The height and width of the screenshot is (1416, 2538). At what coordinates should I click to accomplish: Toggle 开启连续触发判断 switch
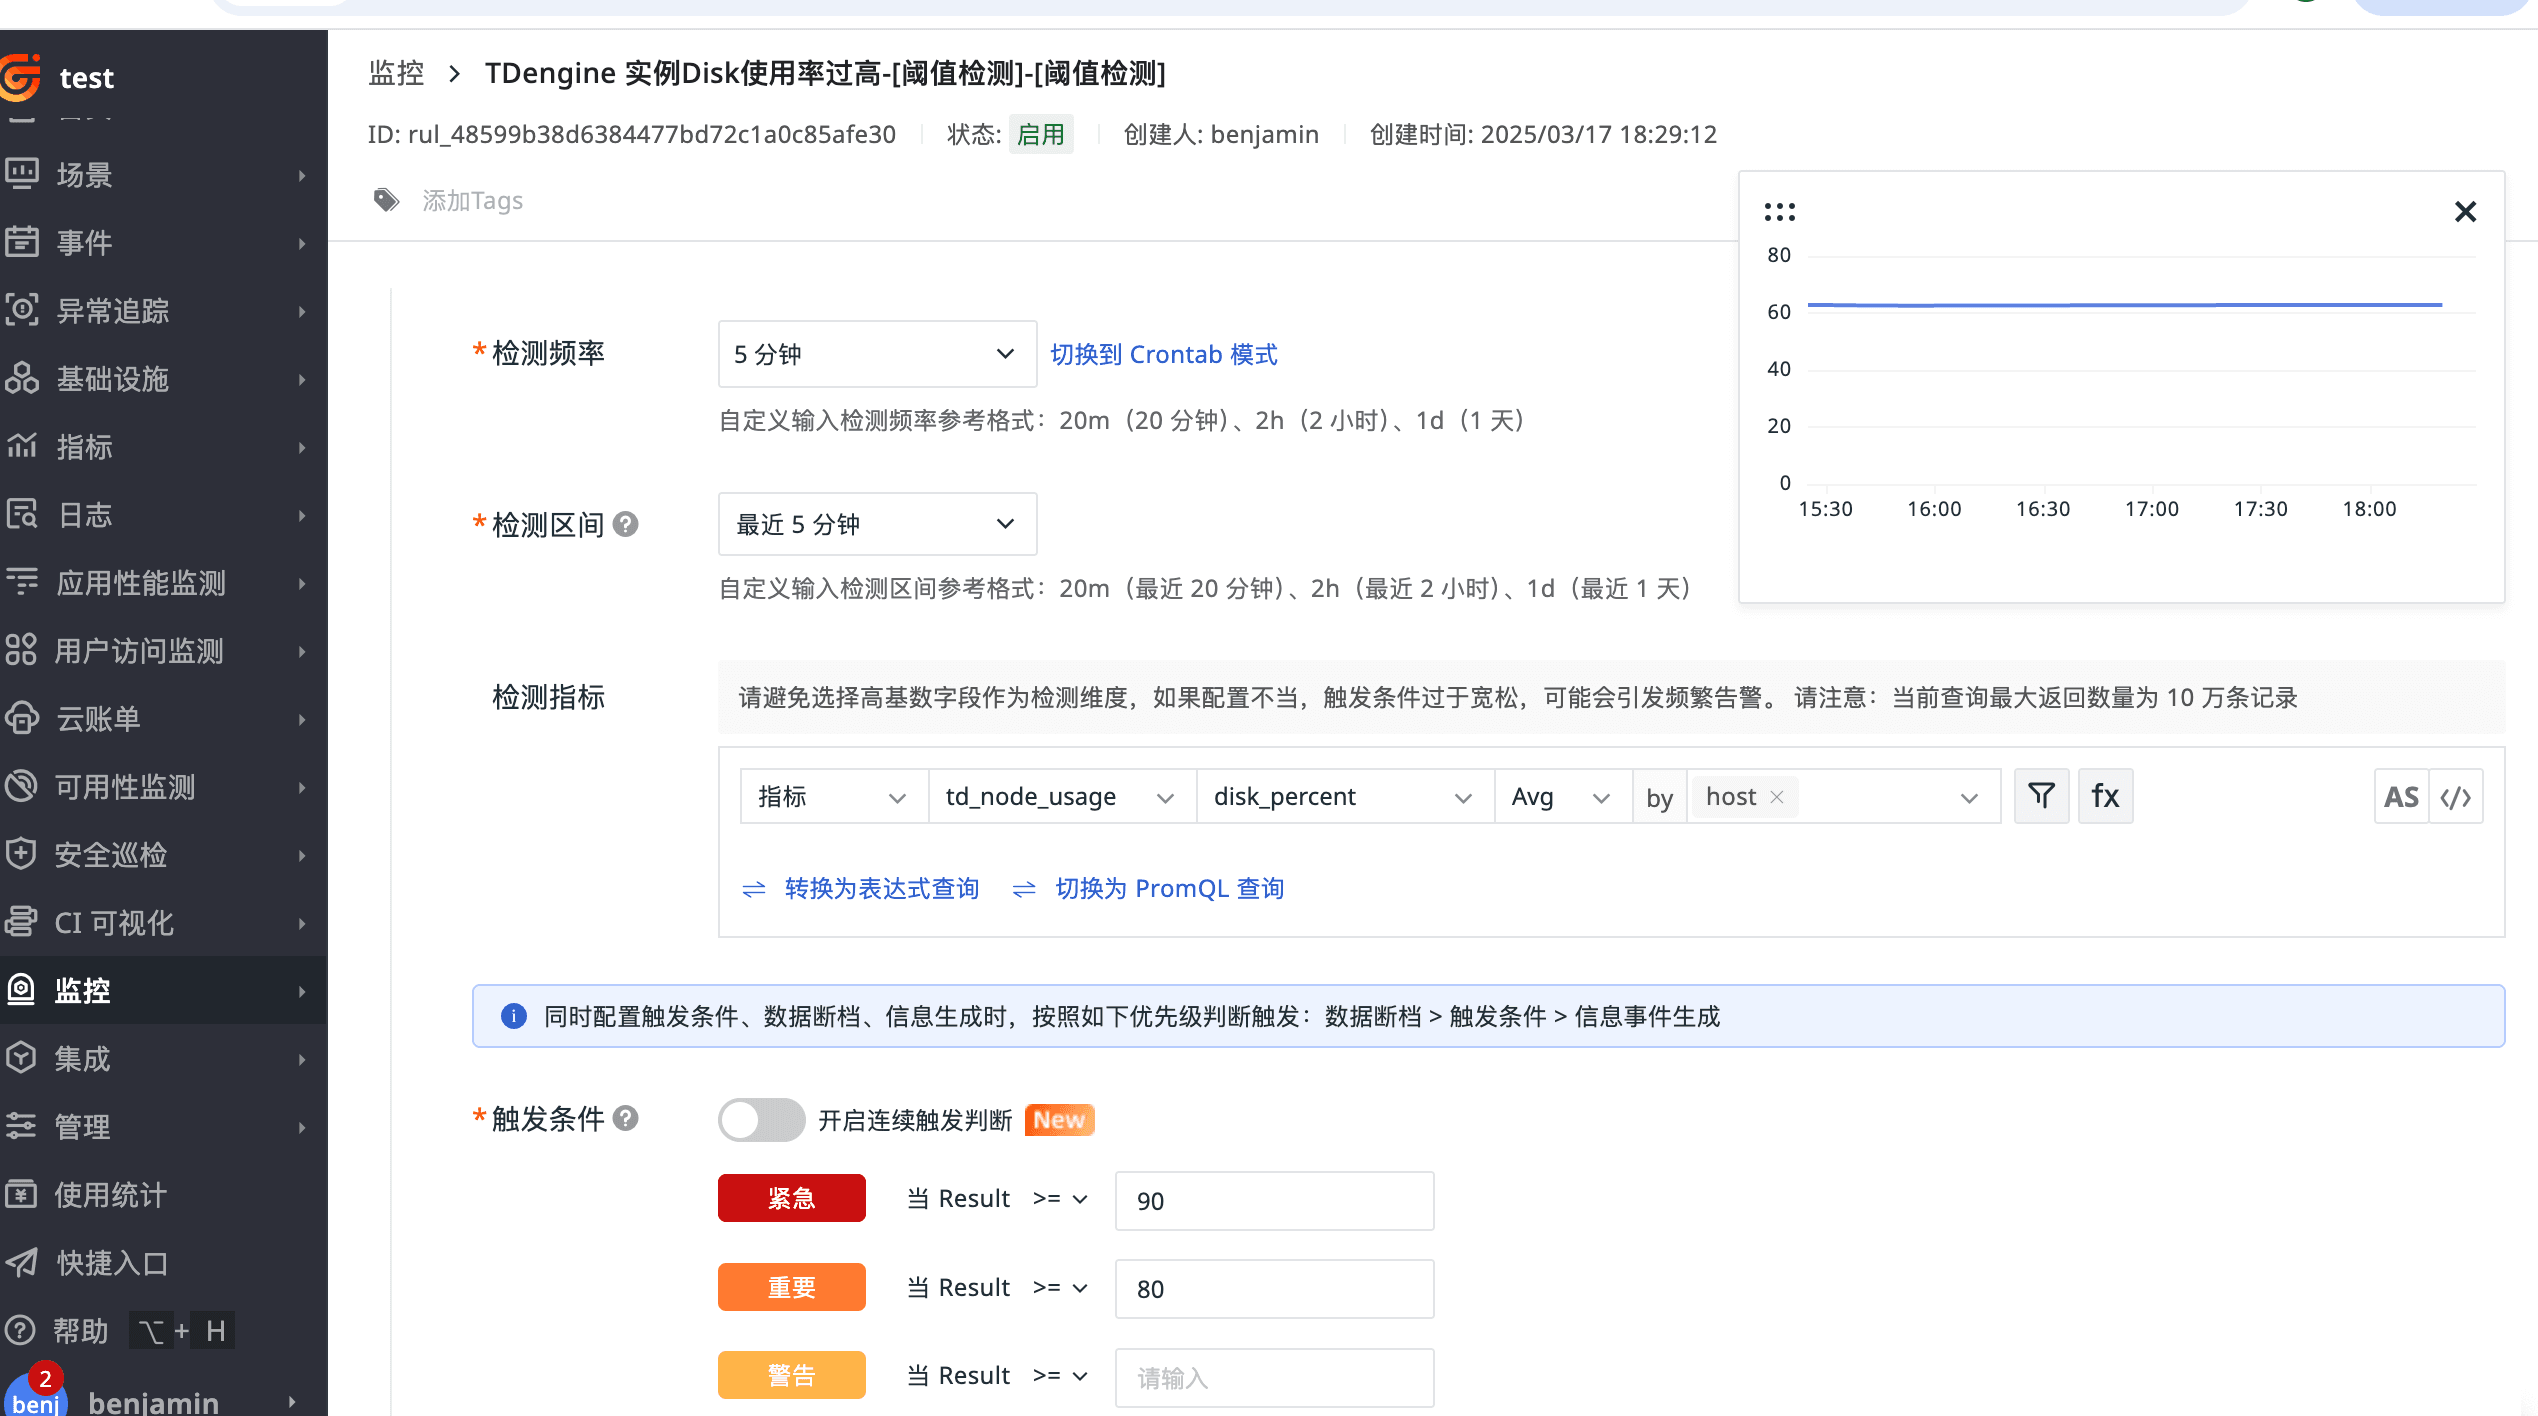coord(761,1120)
